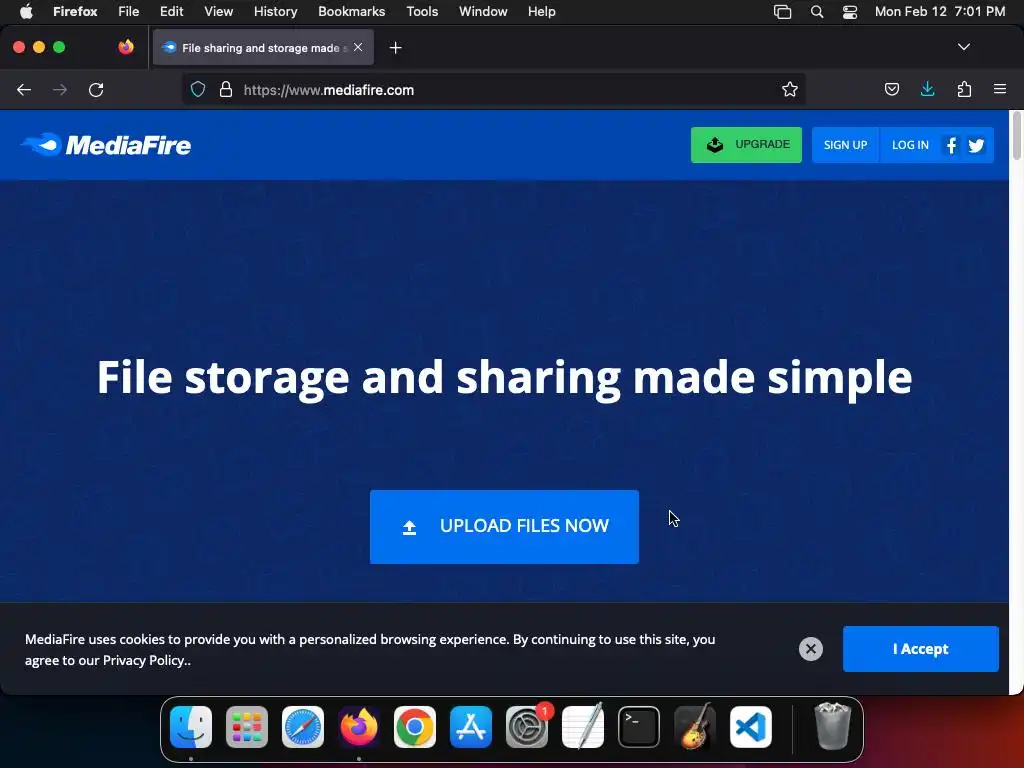Open macOS Spotlight search
Viewport: 1024px width, 768px height.
coord(816,11)
